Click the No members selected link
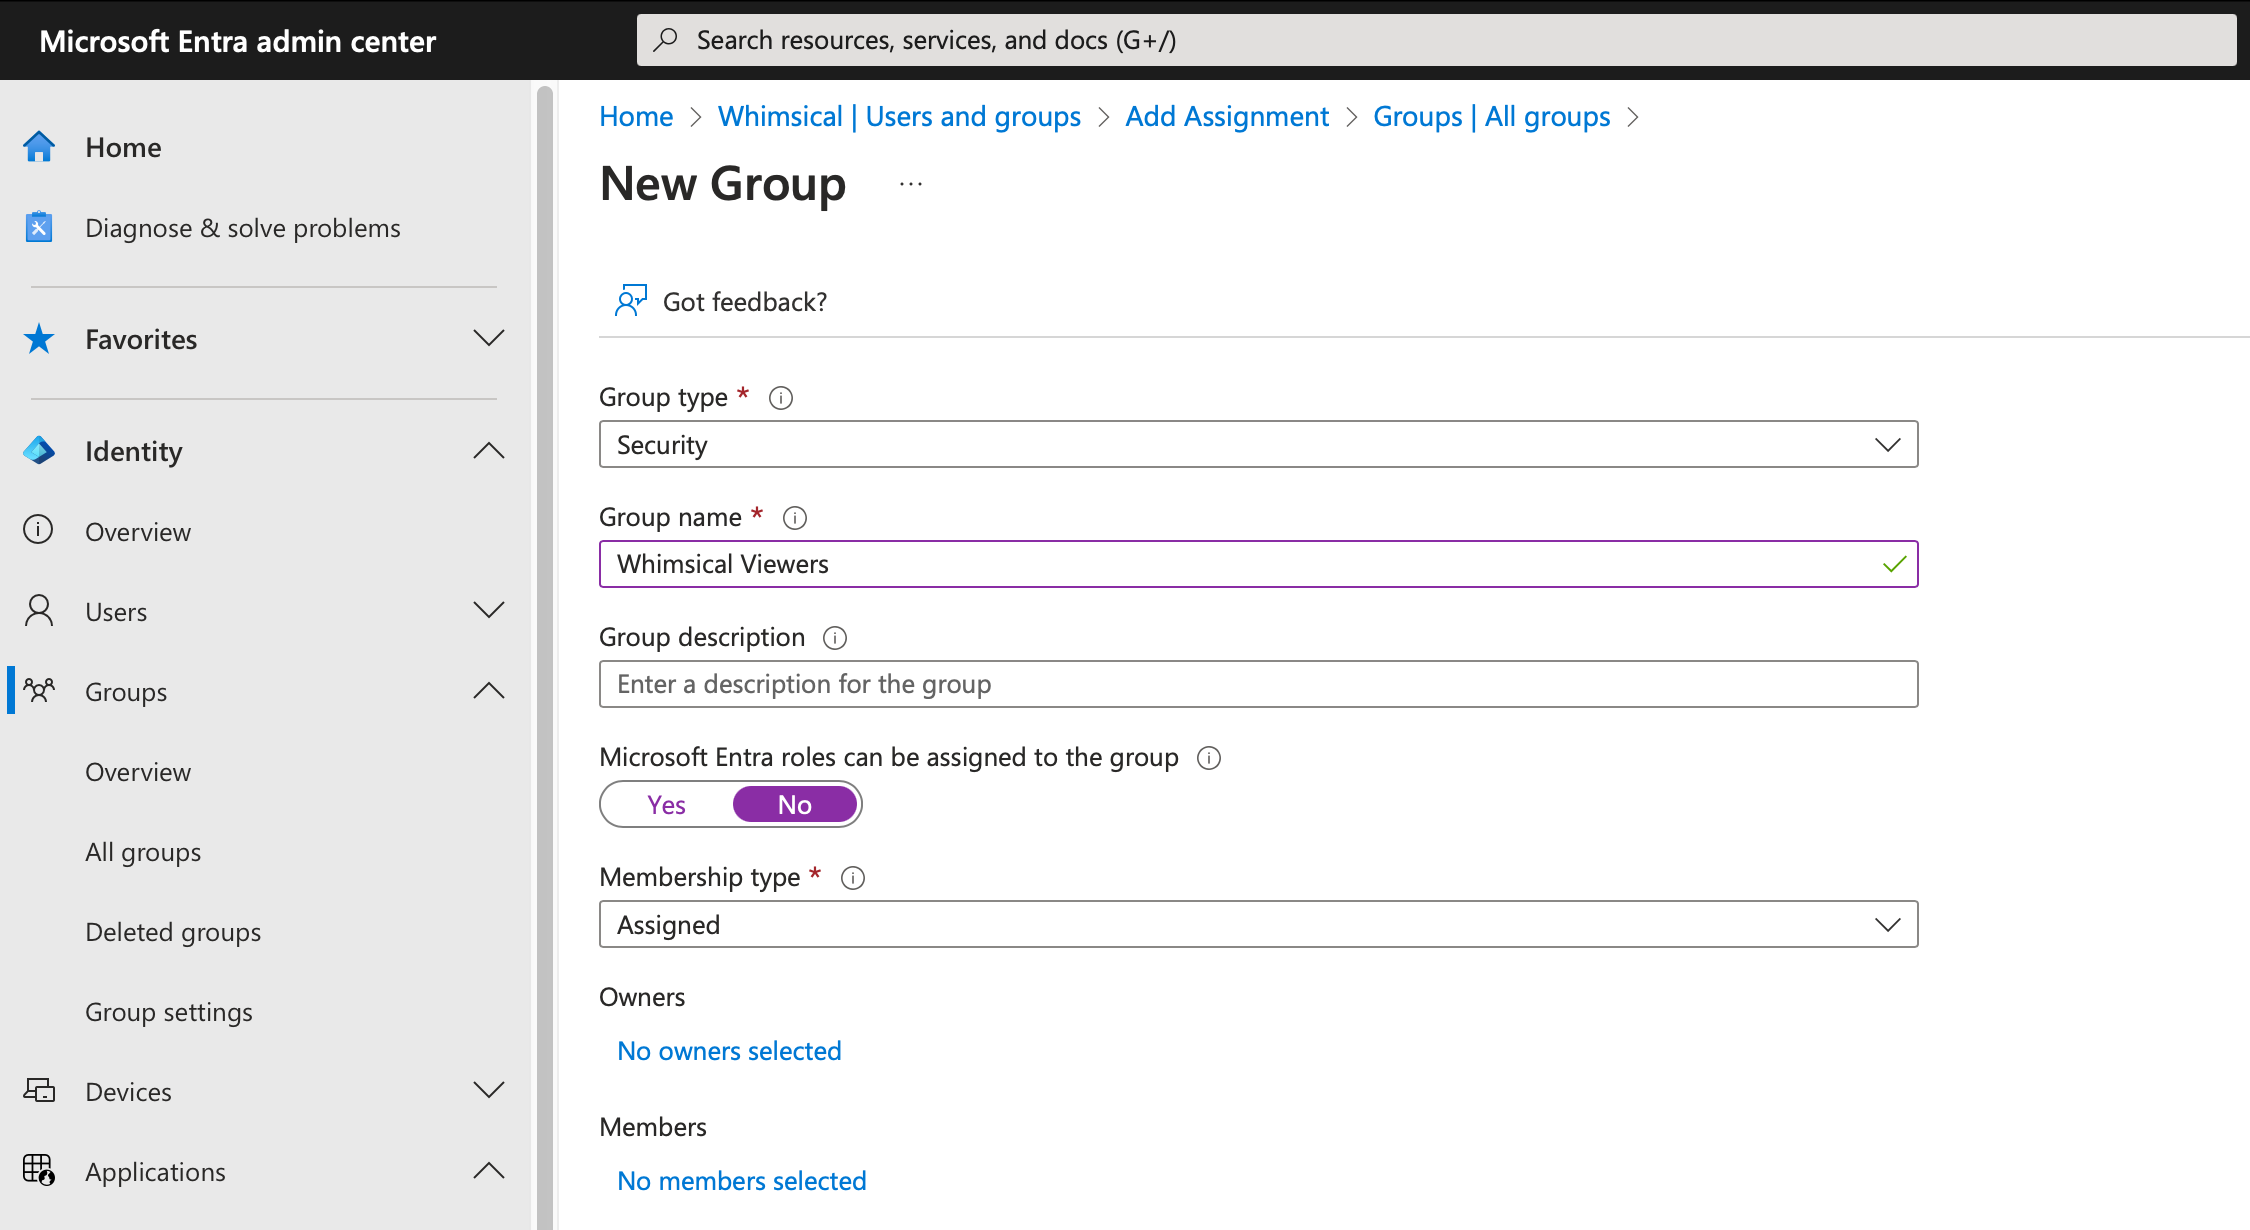The height and width of the screenshot is (1230, 2250). click(741, 1181)
